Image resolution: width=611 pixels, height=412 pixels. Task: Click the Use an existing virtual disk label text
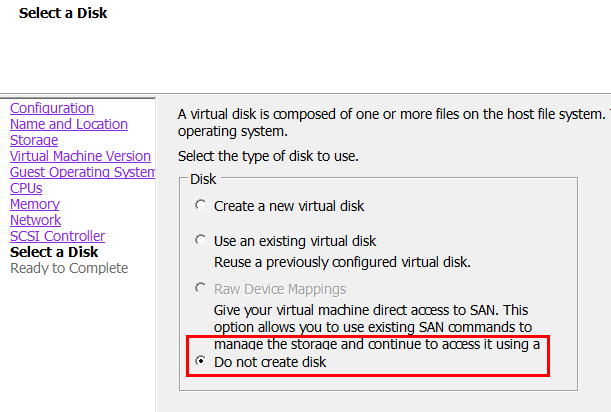pos(295,241)
